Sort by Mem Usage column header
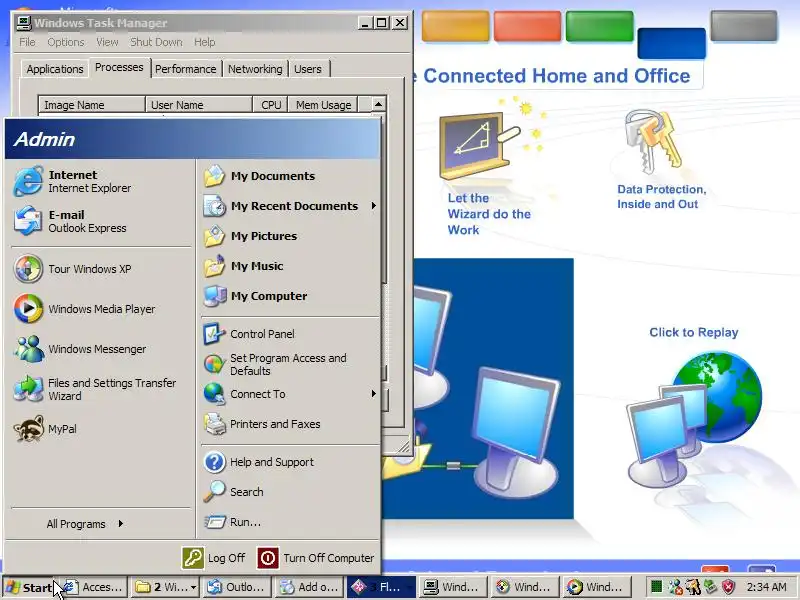Viewport: 800px width, 600px height. [323, 105]
